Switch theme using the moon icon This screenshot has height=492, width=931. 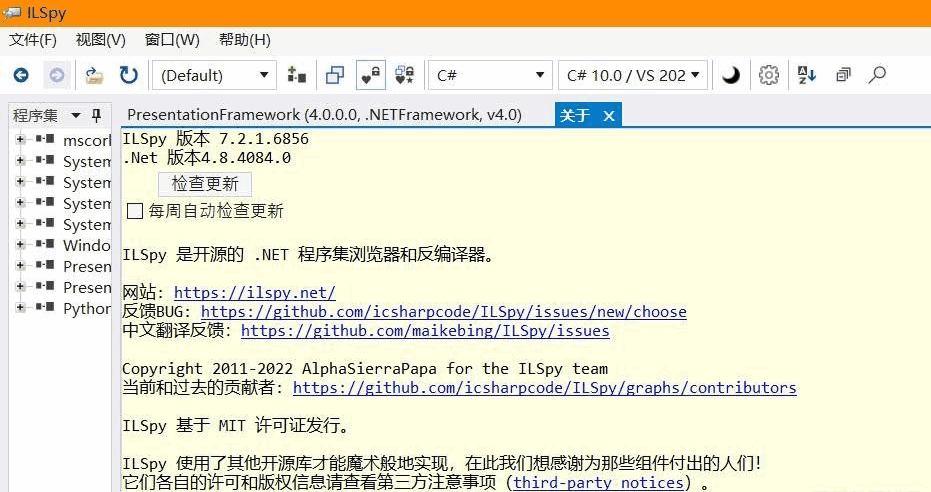731,75
